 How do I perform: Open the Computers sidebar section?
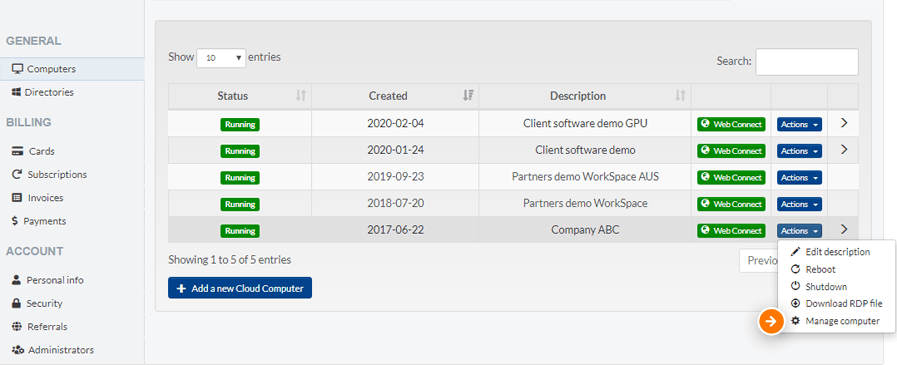point(72,69)
